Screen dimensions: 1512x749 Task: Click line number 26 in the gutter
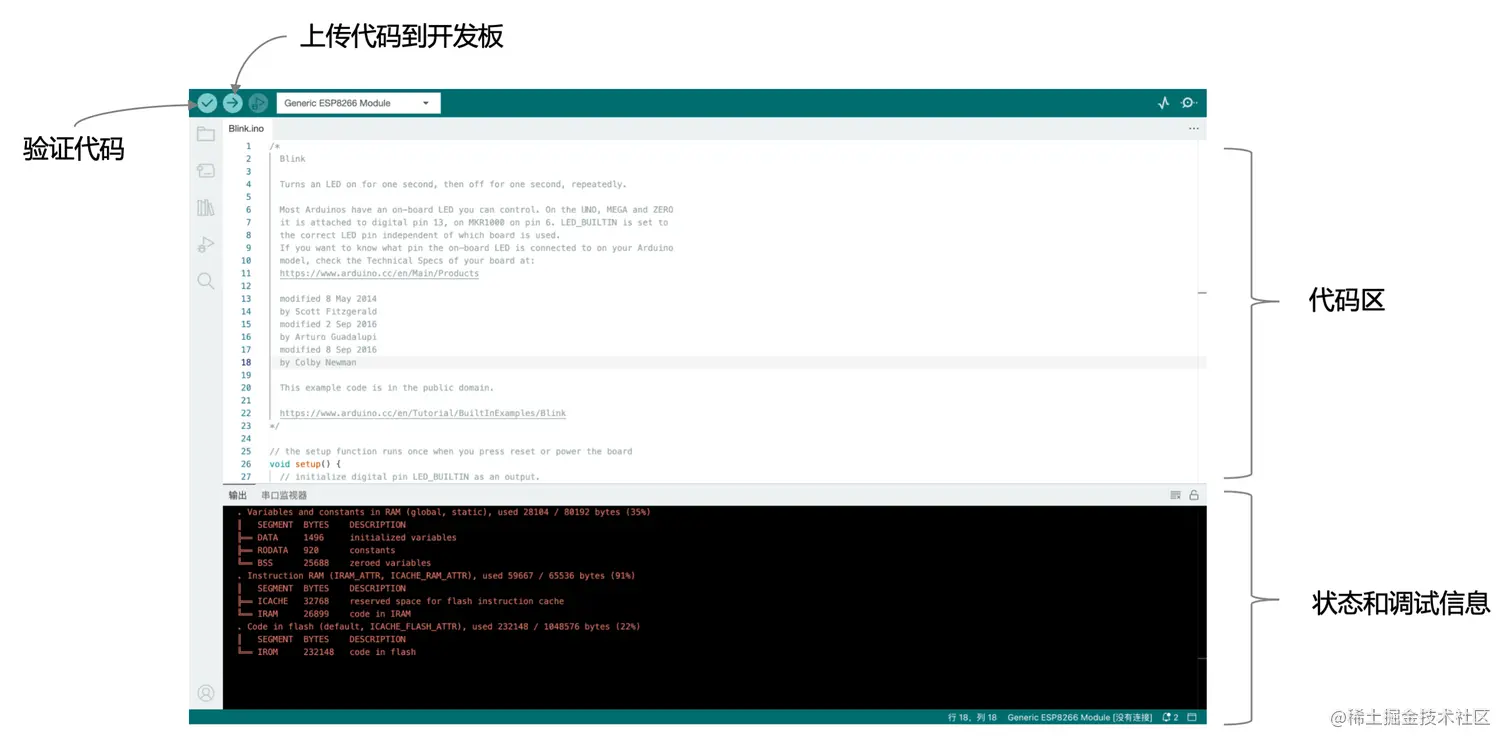tap(246, 464)
